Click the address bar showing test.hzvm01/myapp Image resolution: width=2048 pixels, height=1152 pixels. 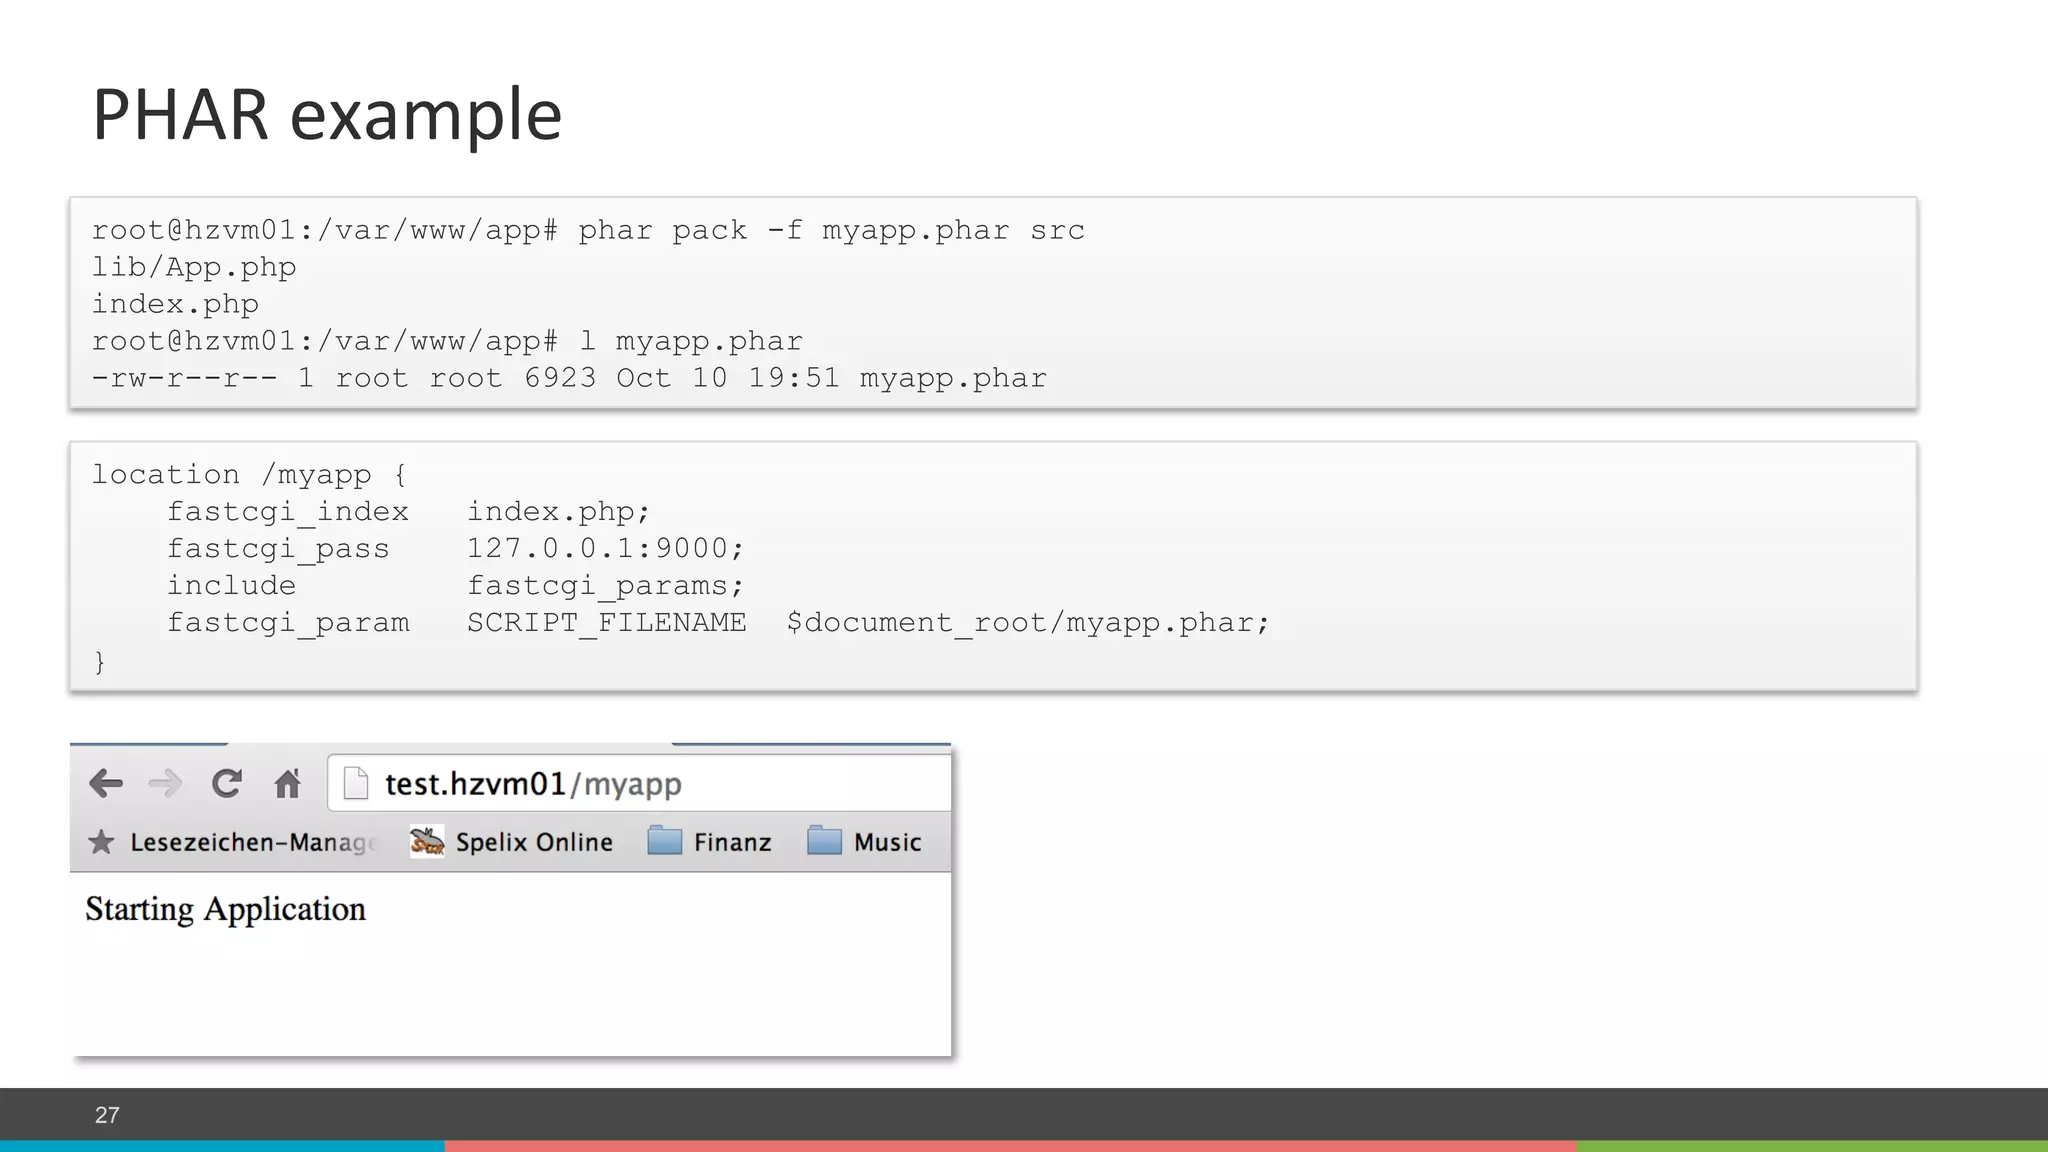(640, 783)
